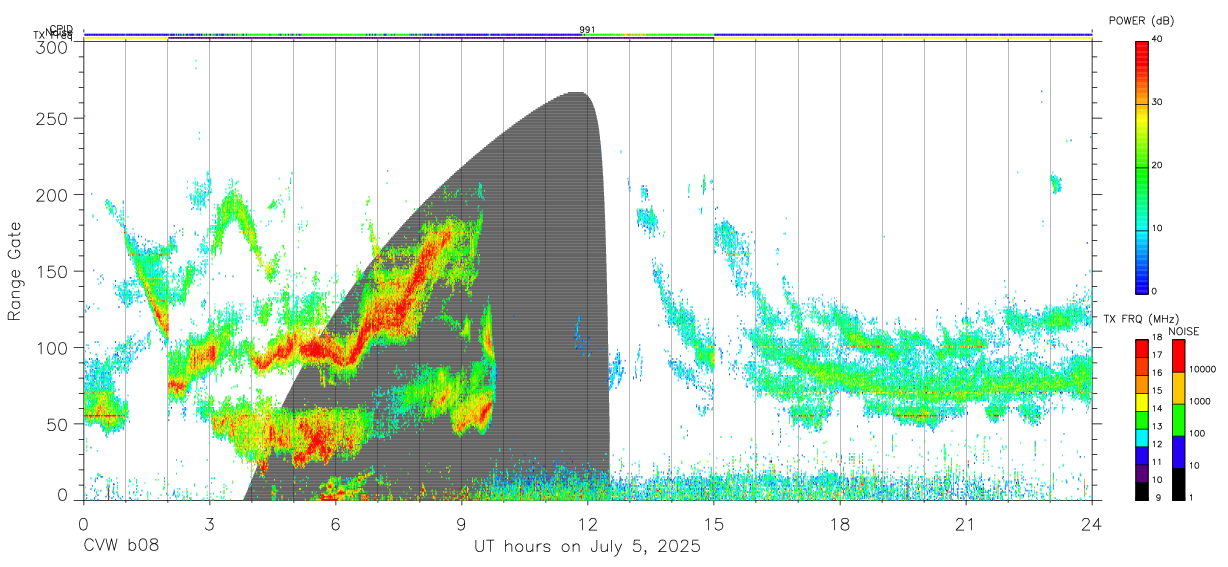This screenshot has width=1228, height=567.
Task: Click the 15 hour tick label on time axis
Action: click(x=714, y=523)
